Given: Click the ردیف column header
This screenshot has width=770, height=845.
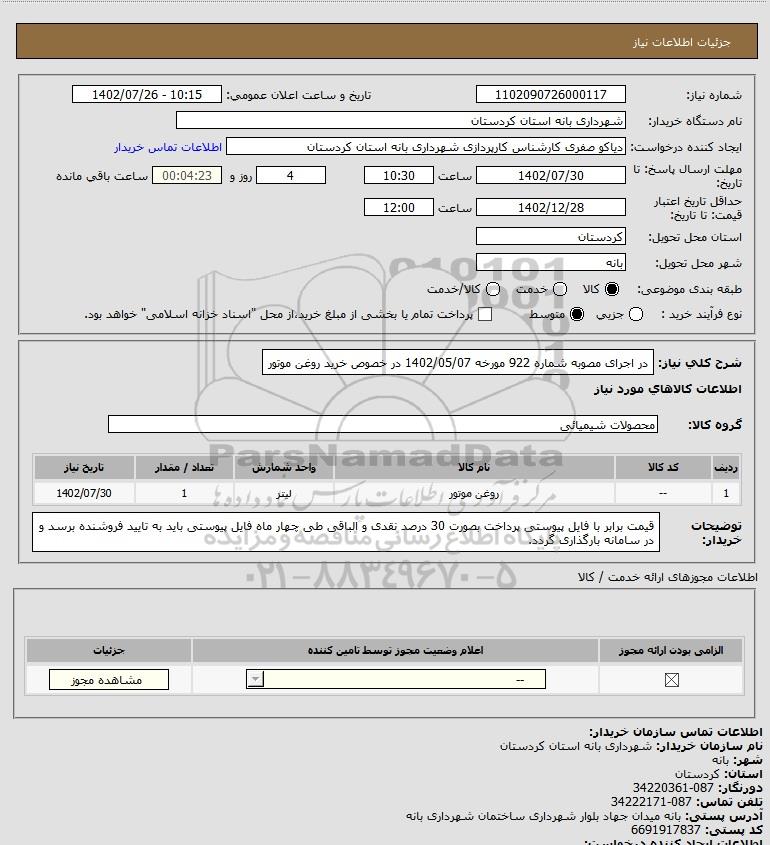Looking at the screenshot, I should [x=726, y=467].
